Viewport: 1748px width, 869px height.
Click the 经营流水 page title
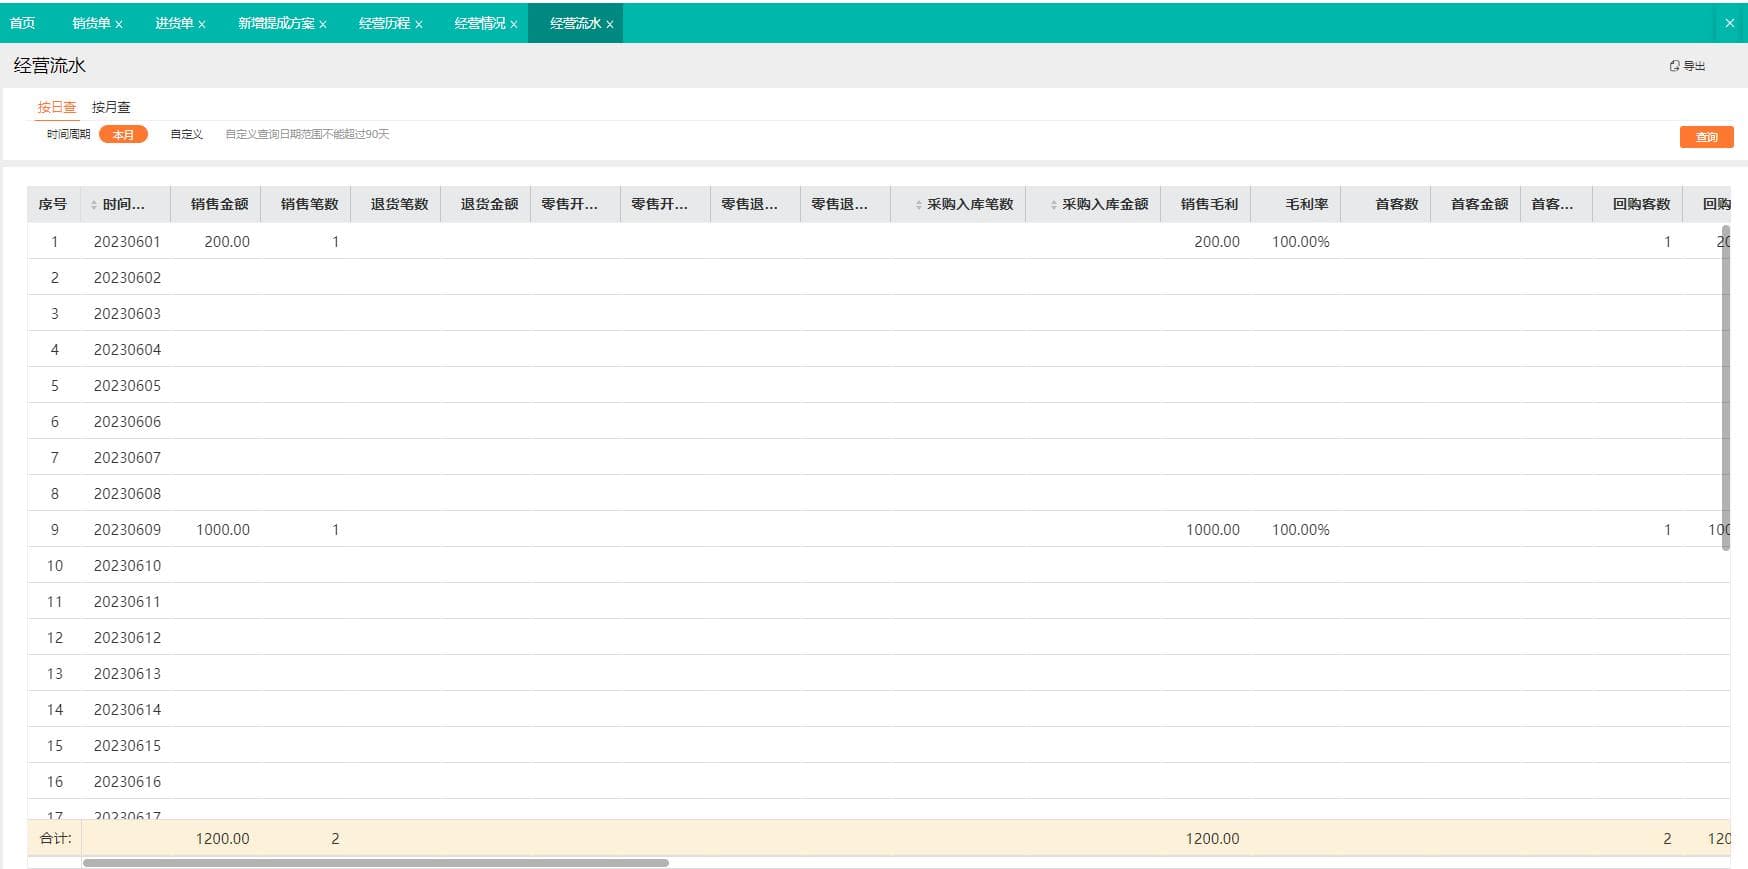click(x=50, y=66)
